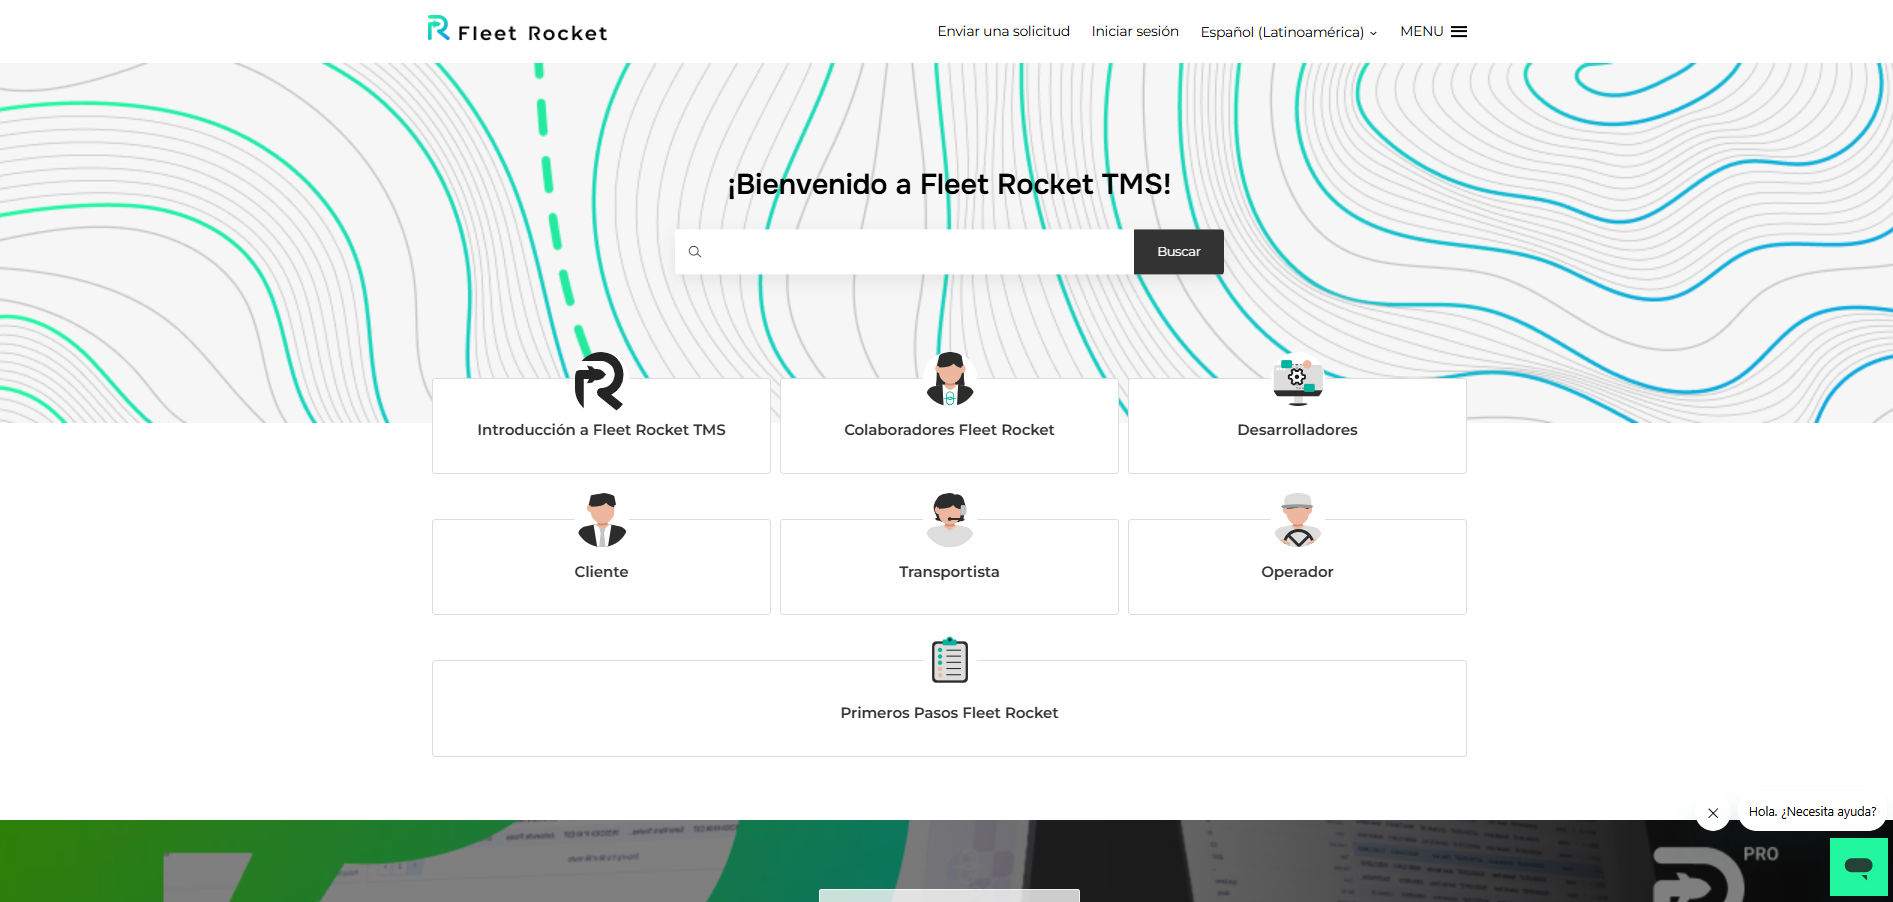
Task: Click the Cliente businessman avatar icon
Action: coord(602,520)
